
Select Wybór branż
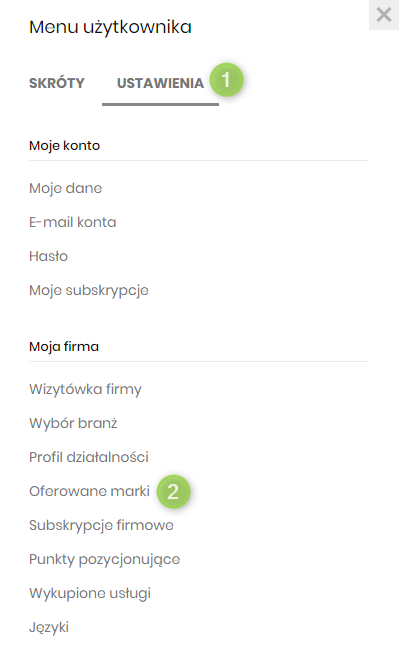[x=73, y=423]
